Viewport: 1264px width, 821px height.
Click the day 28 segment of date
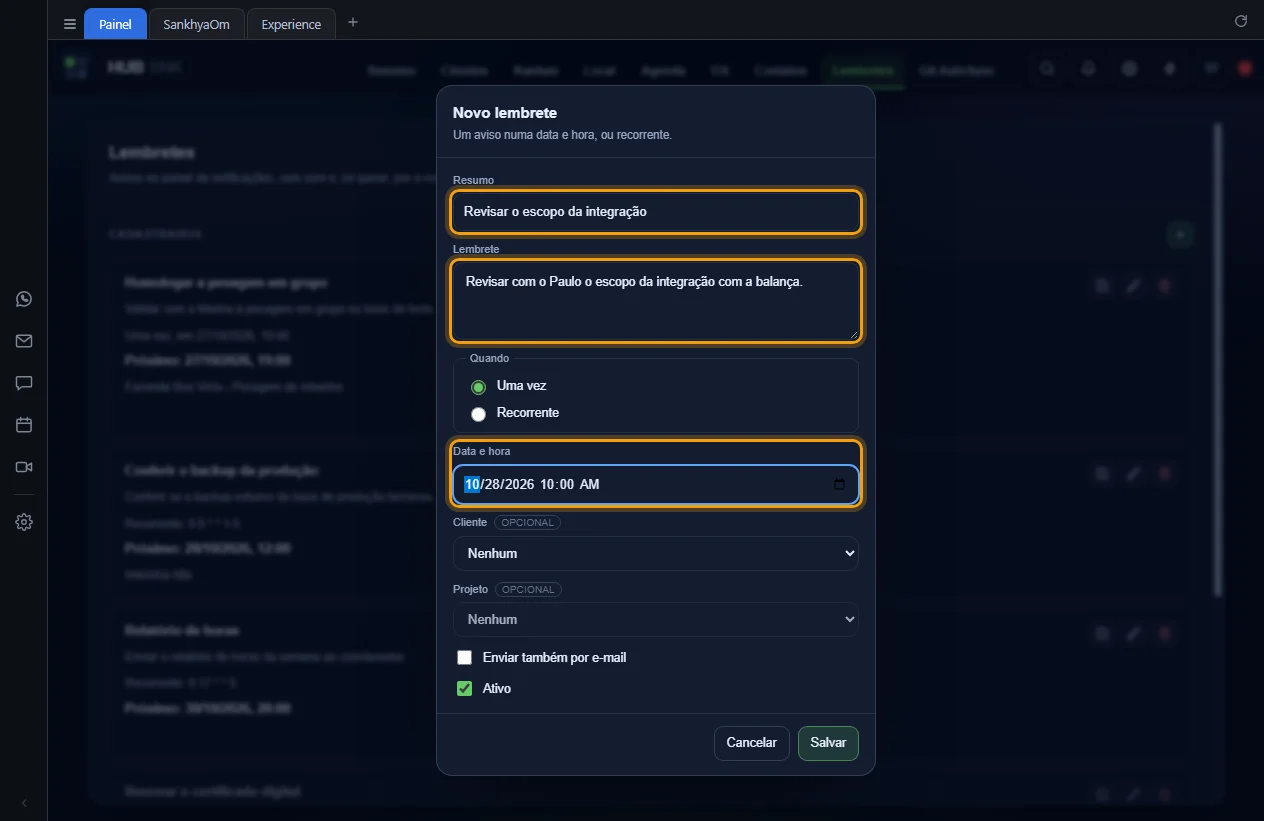pyautogui.click(x=493, y=485)
